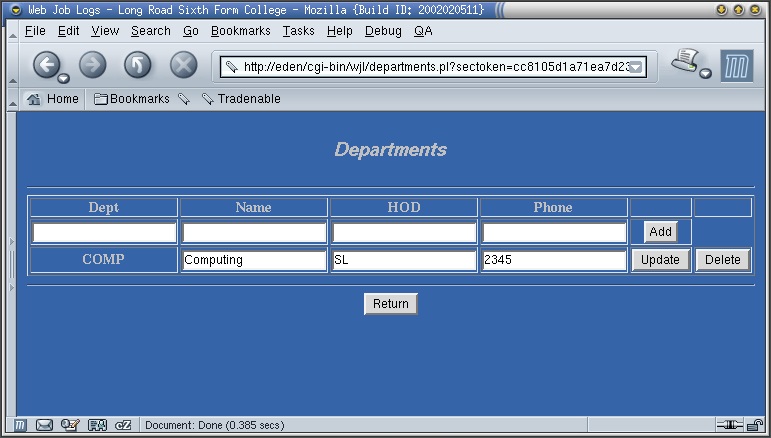Screen dimensions: 771x438
Task: Open the Tasks menu
Action: 298,31
